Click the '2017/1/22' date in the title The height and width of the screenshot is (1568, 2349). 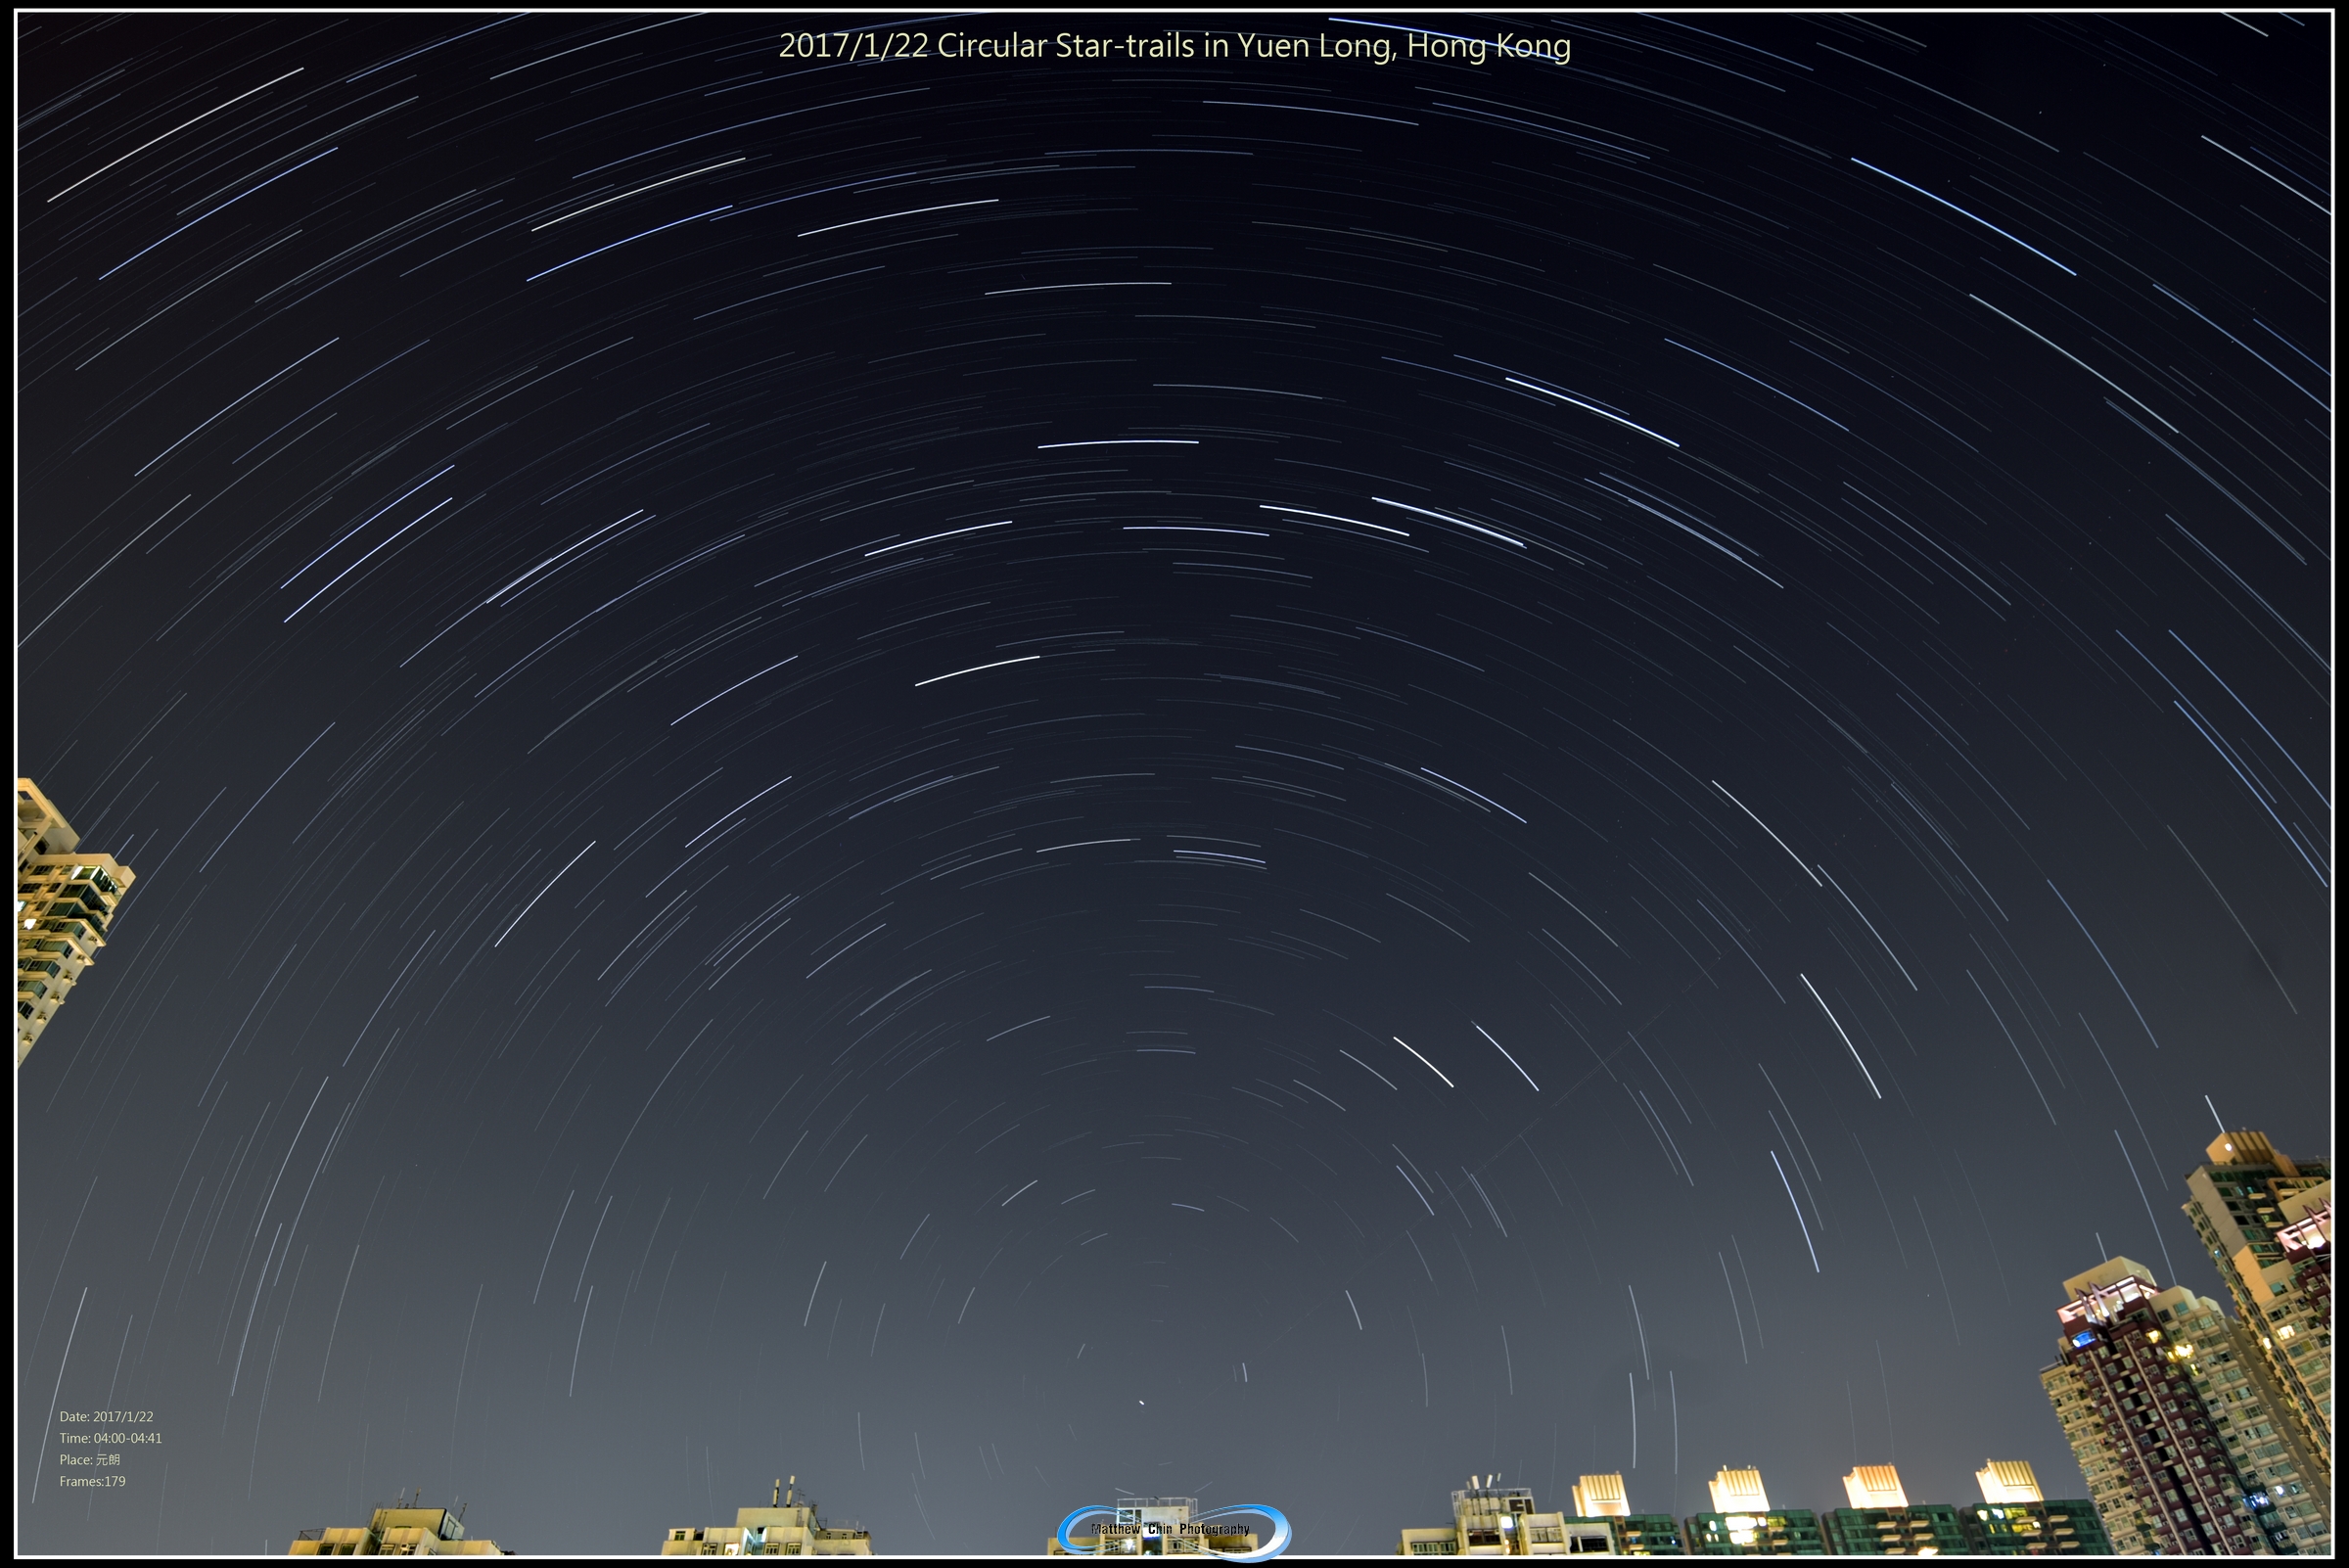point(853,46)
